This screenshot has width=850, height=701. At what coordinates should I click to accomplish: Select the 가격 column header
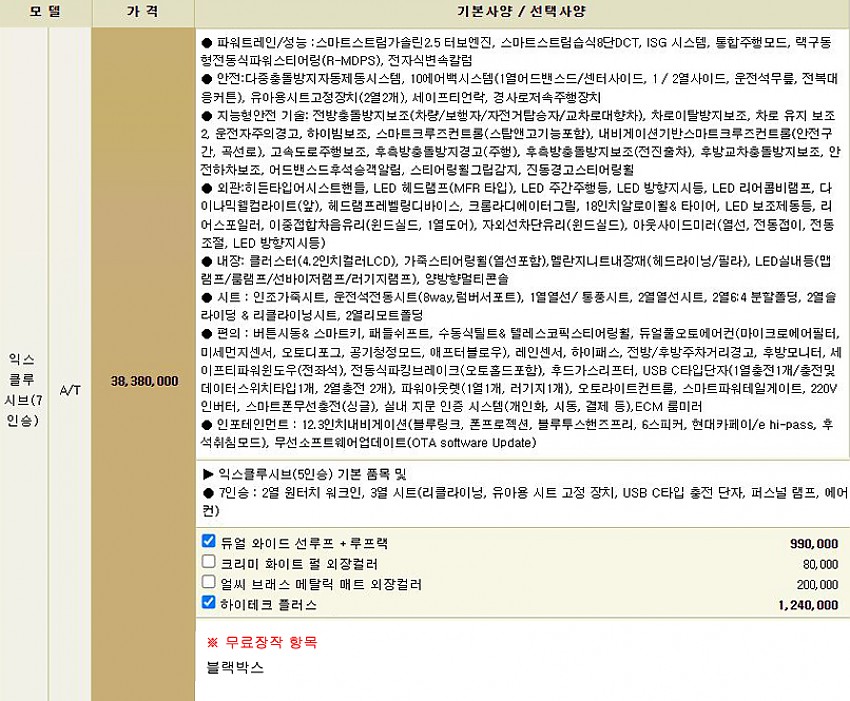tap(142, 12)
